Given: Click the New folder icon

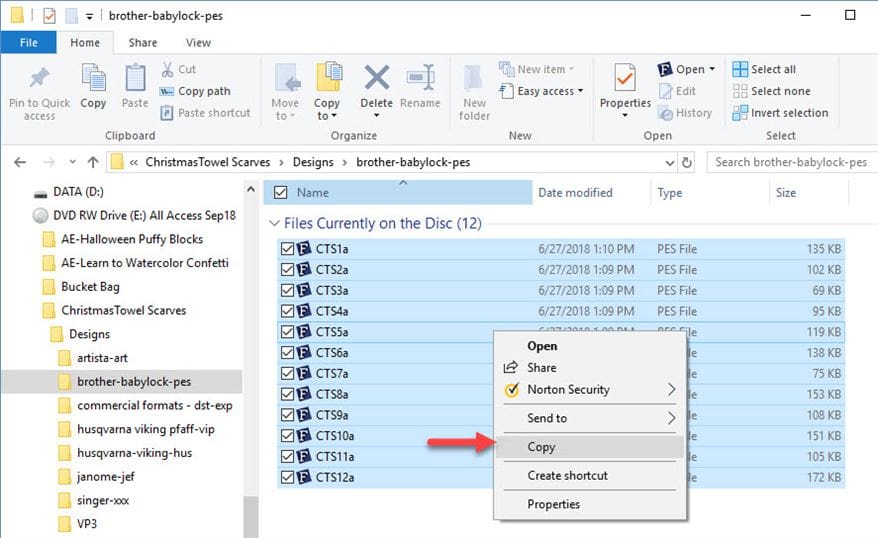Looking at the screenshot, I should point(473,77).
